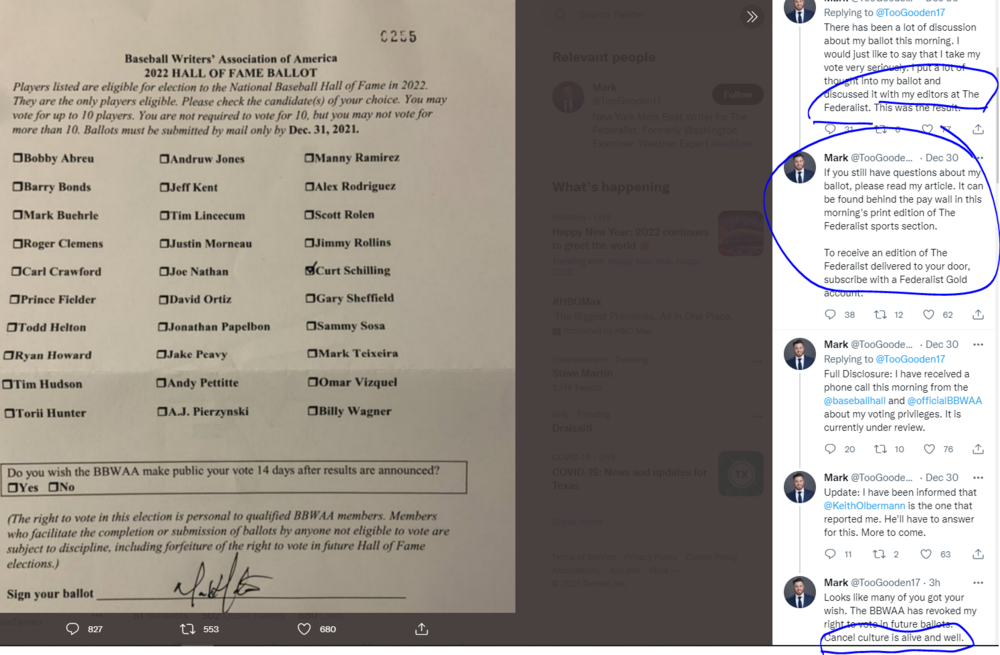Share the photo using the upload icon
The width and height of the screenshot is (1000, 655).
coord(422,629)
